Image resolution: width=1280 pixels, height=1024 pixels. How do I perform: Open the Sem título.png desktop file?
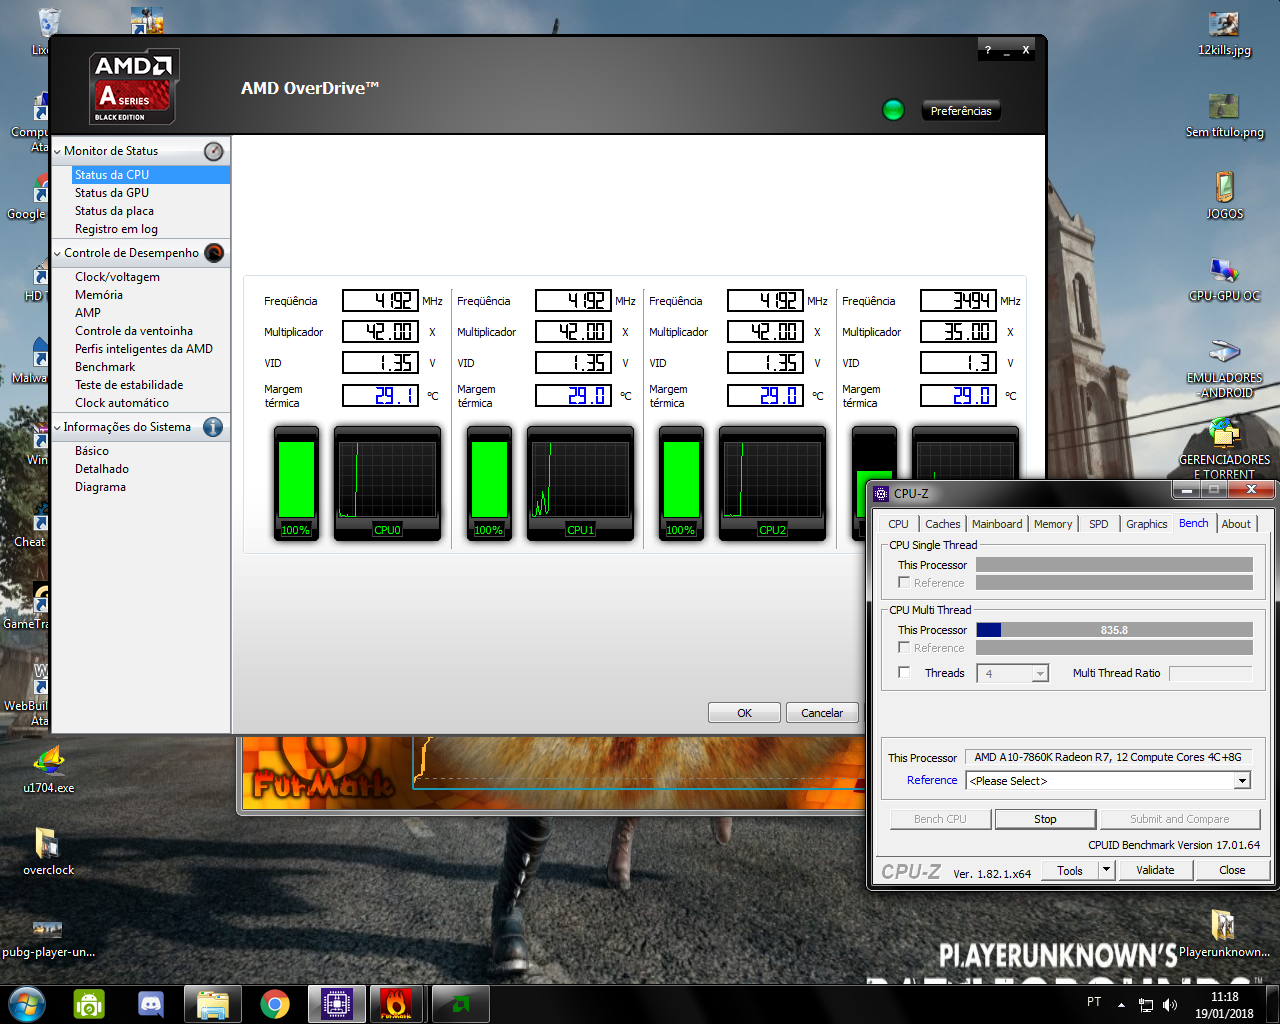click(x=1224, y=115)
